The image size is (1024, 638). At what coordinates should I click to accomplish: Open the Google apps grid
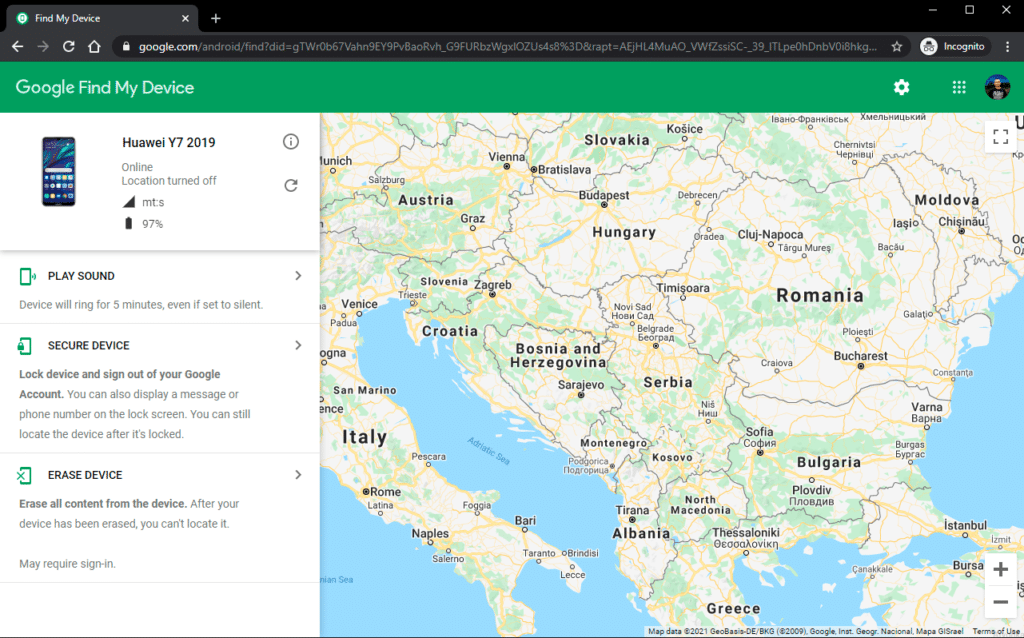[x=959, y=87]
